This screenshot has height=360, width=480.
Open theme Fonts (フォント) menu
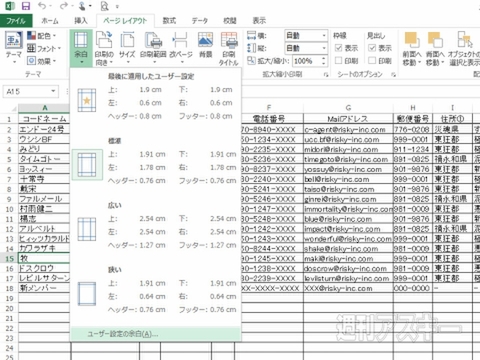[x=44, y=48]
